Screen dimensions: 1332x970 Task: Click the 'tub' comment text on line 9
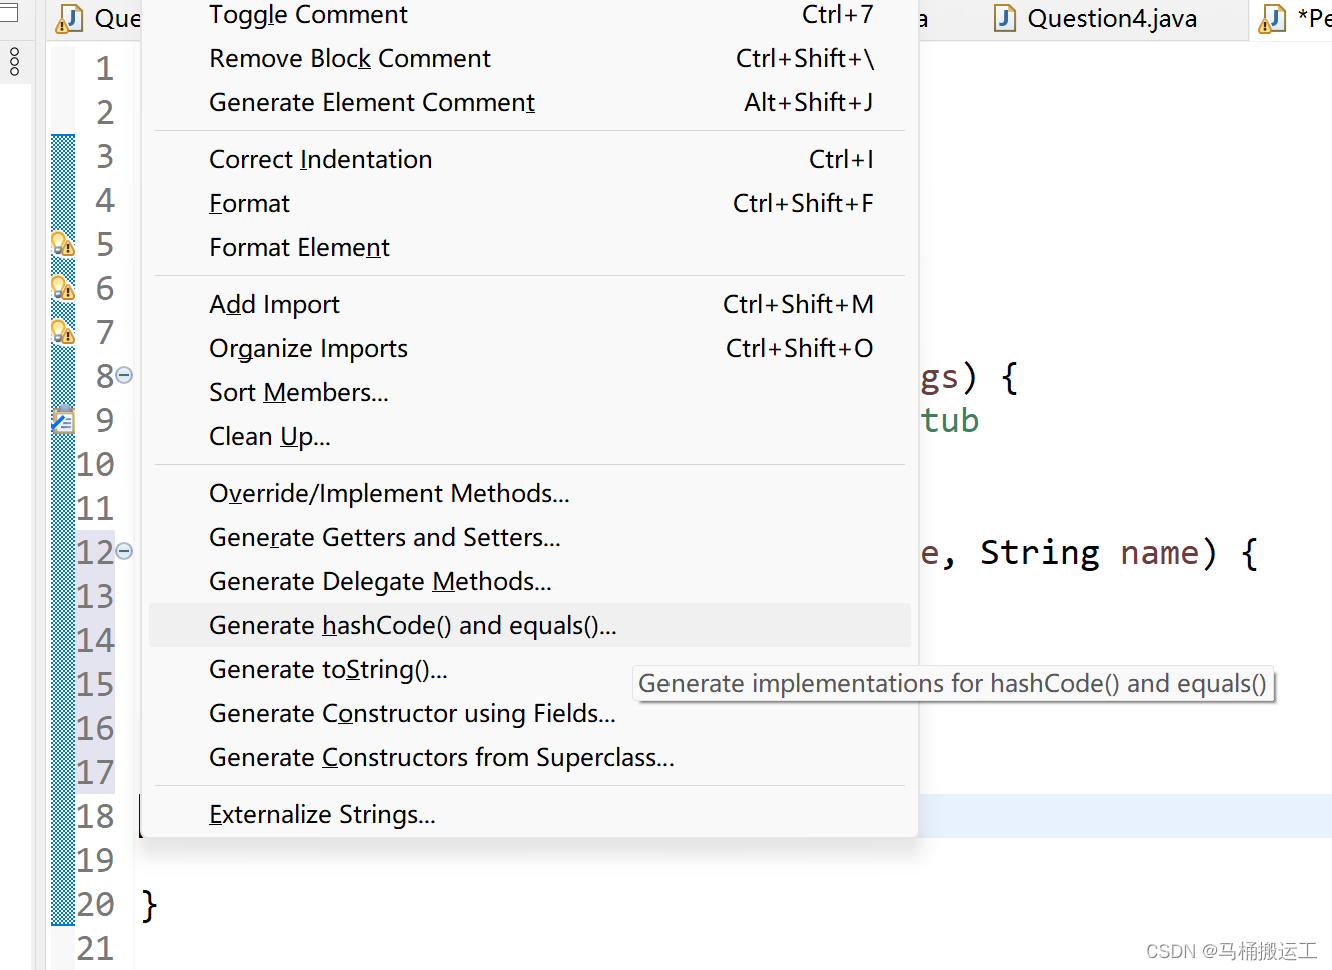coord(950,421)
